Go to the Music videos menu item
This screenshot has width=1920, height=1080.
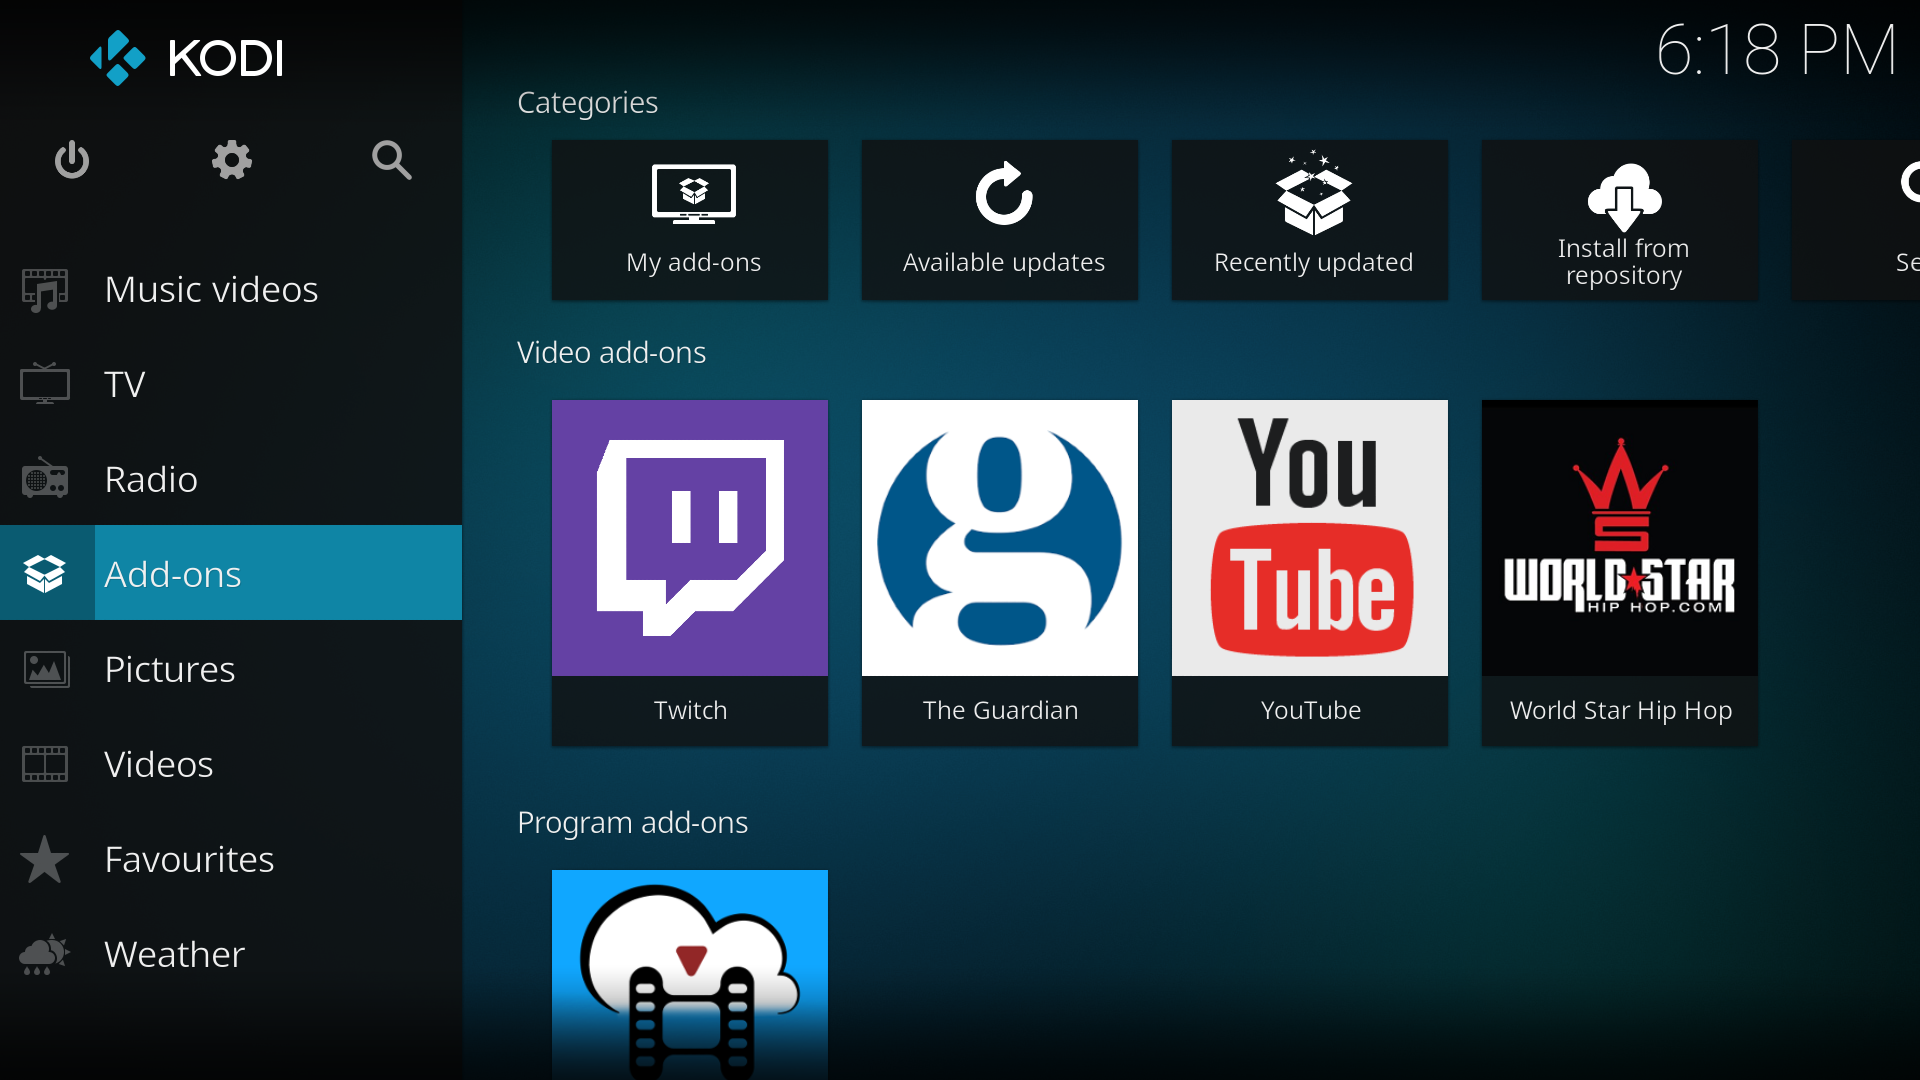coord(211,290)
